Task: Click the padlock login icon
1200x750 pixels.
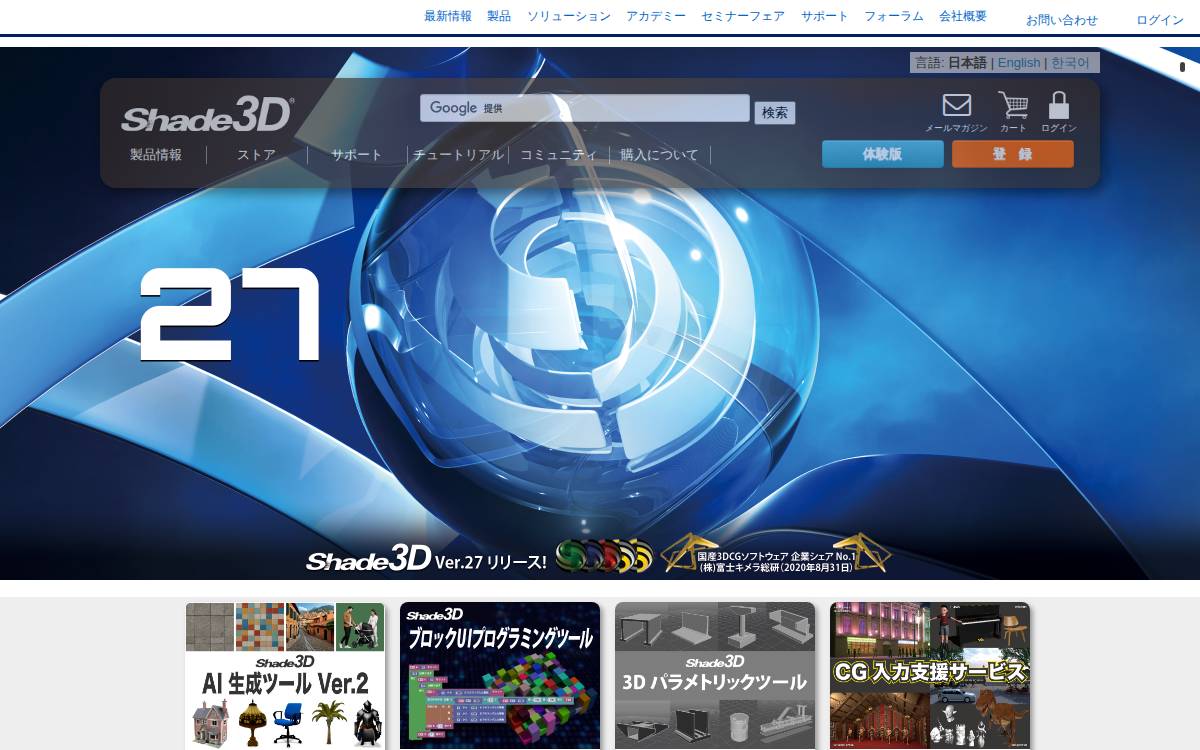Action: coord(1059,105)
